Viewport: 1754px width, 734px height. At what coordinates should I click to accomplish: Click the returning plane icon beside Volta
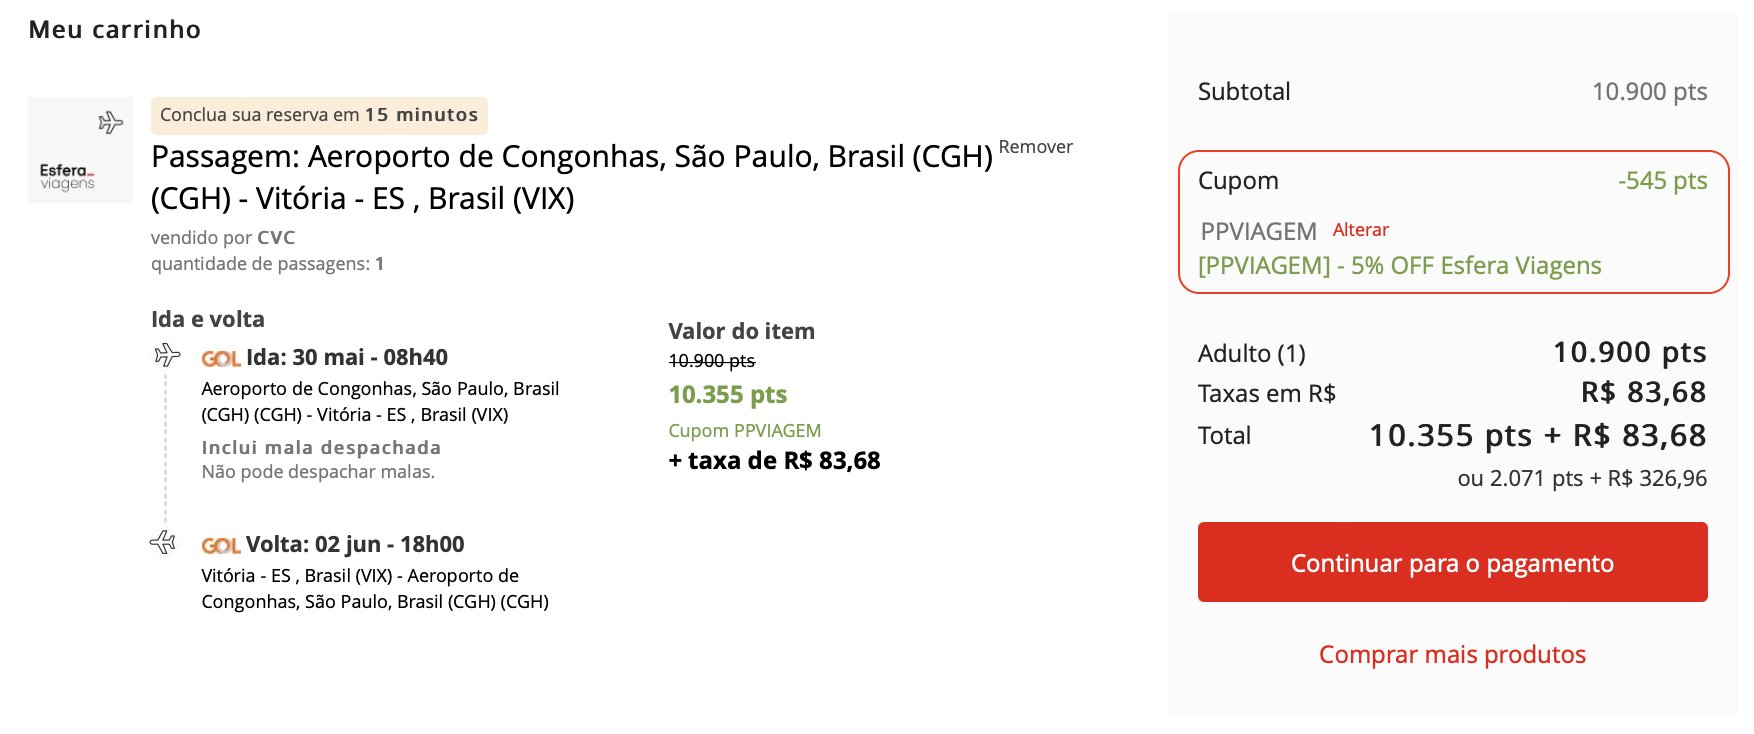point(163,542)
